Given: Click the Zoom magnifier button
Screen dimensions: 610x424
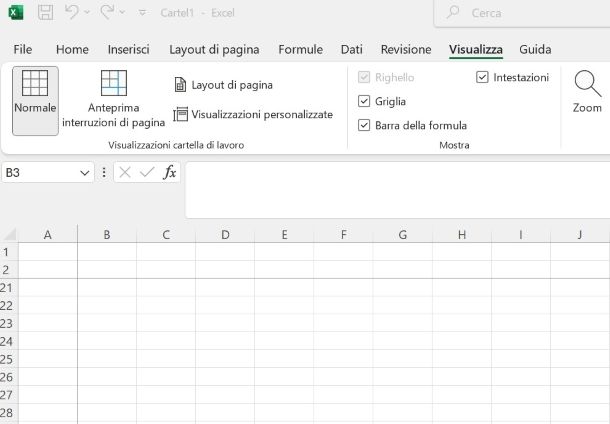Looking at the screenshot, I should pyautogui.click(x=587, y=92).
